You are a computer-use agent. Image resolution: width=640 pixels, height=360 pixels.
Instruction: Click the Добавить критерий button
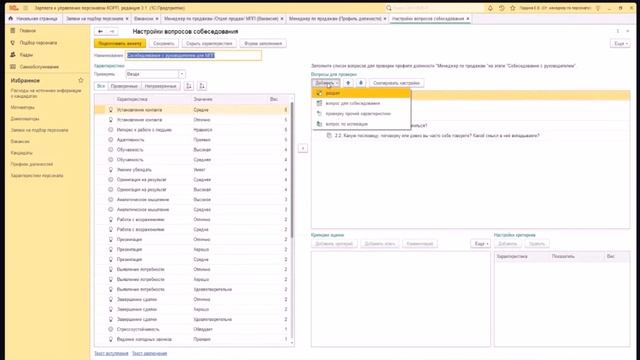[x=334, y=244]
